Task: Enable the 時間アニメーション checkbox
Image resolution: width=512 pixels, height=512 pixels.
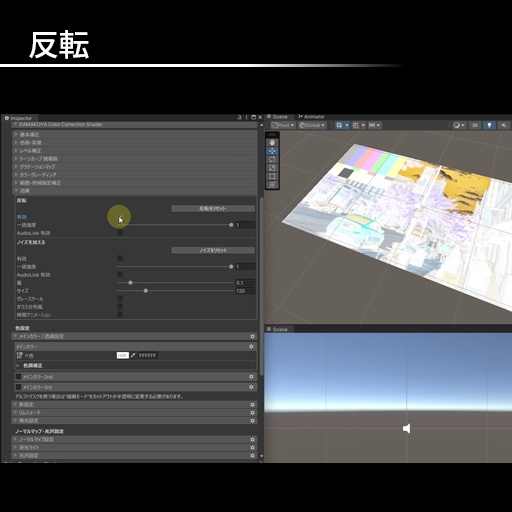Action: click(x=120, y=315)
